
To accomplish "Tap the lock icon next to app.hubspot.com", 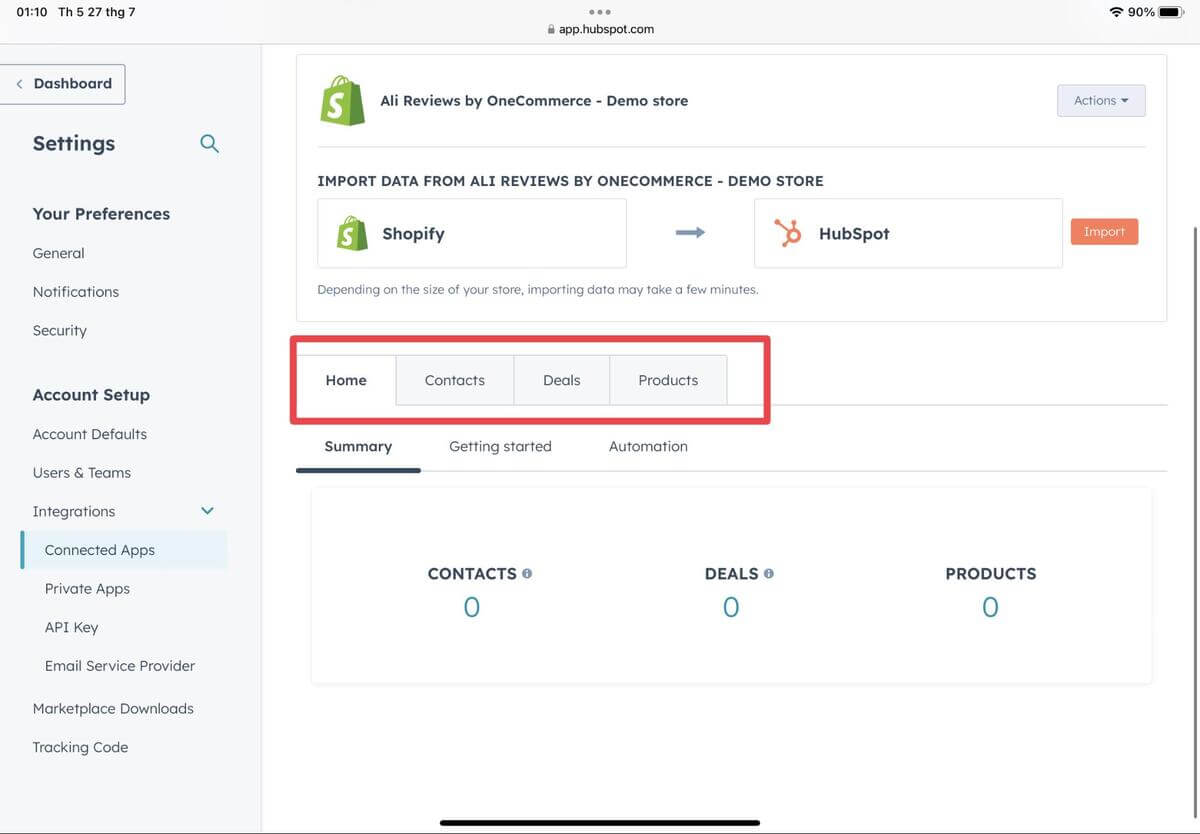I will pos(551,30).
